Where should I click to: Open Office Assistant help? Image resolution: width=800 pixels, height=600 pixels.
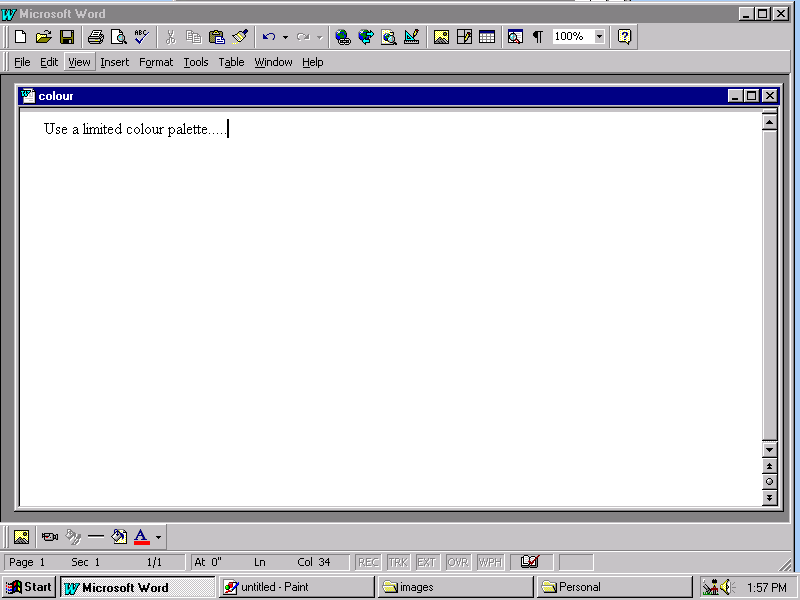click(624, 37)
